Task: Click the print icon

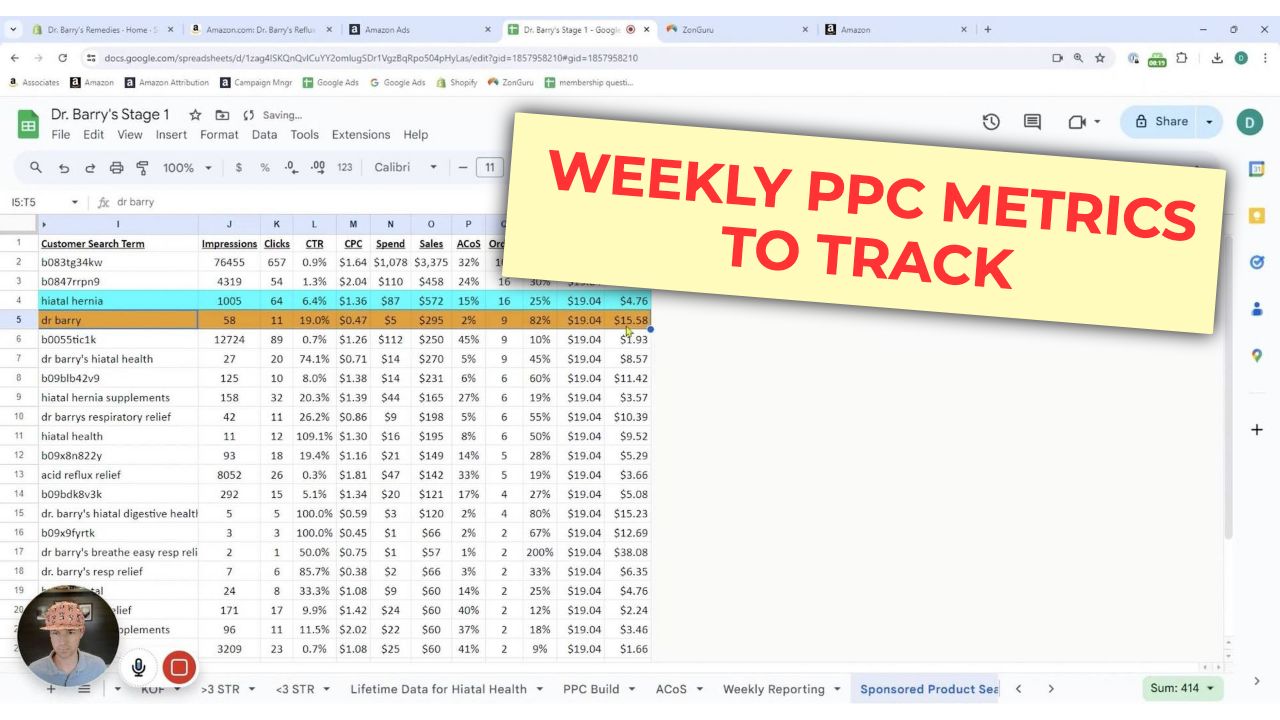Action: pos(116,168)
